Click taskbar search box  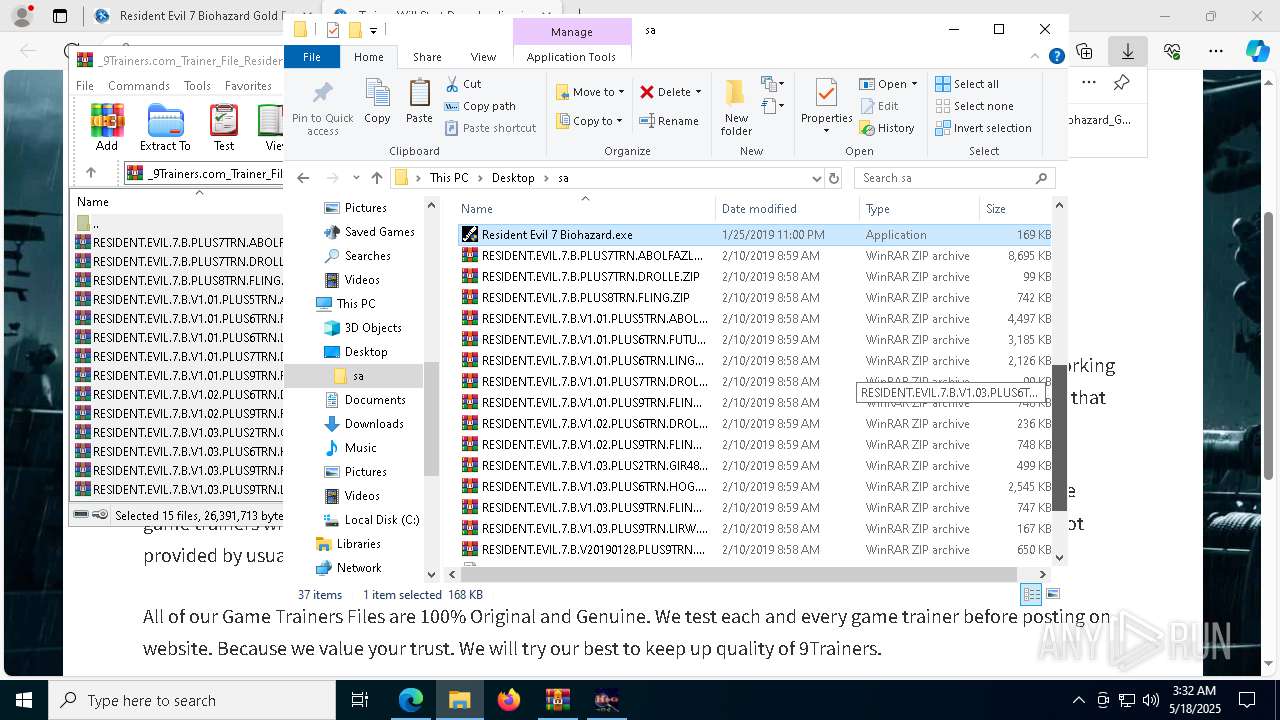192,700
